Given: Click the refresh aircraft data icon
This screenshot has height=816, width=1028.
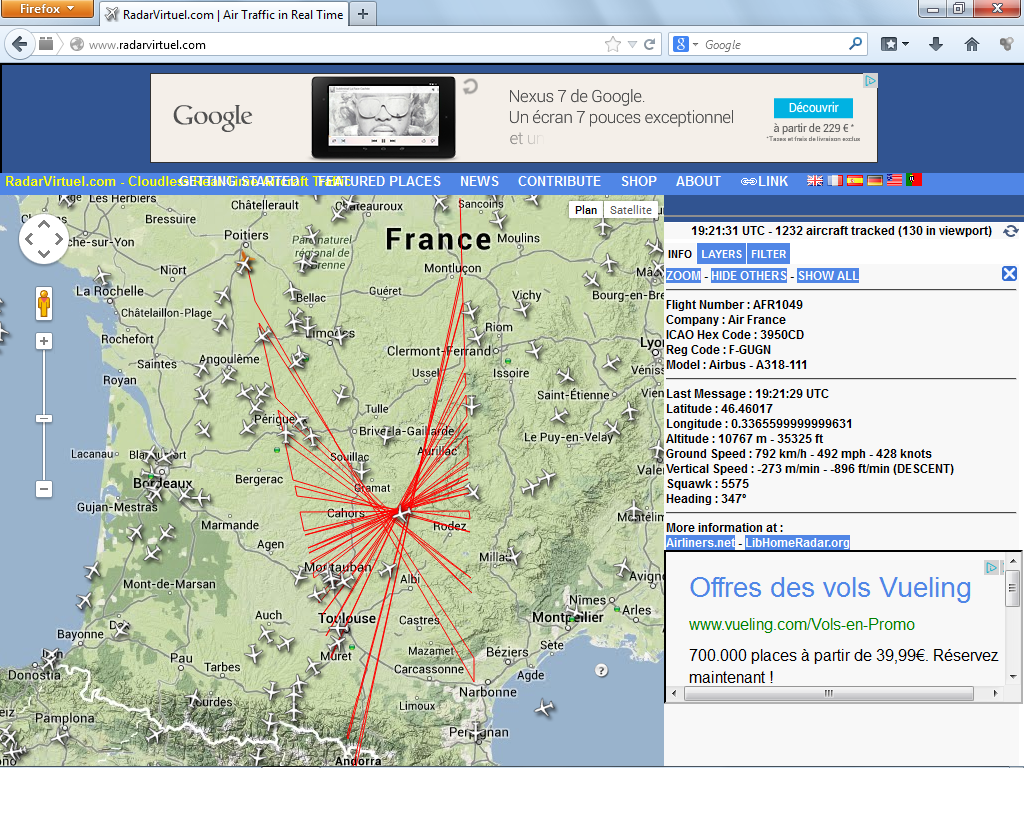Looking at the screenshot, I should click(x=1011, y=231).
